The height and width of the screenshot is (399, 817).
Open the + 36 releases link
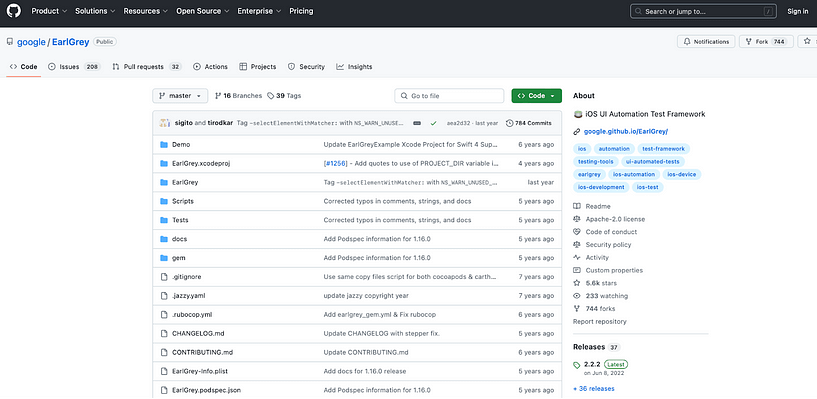tap(593, 389)
